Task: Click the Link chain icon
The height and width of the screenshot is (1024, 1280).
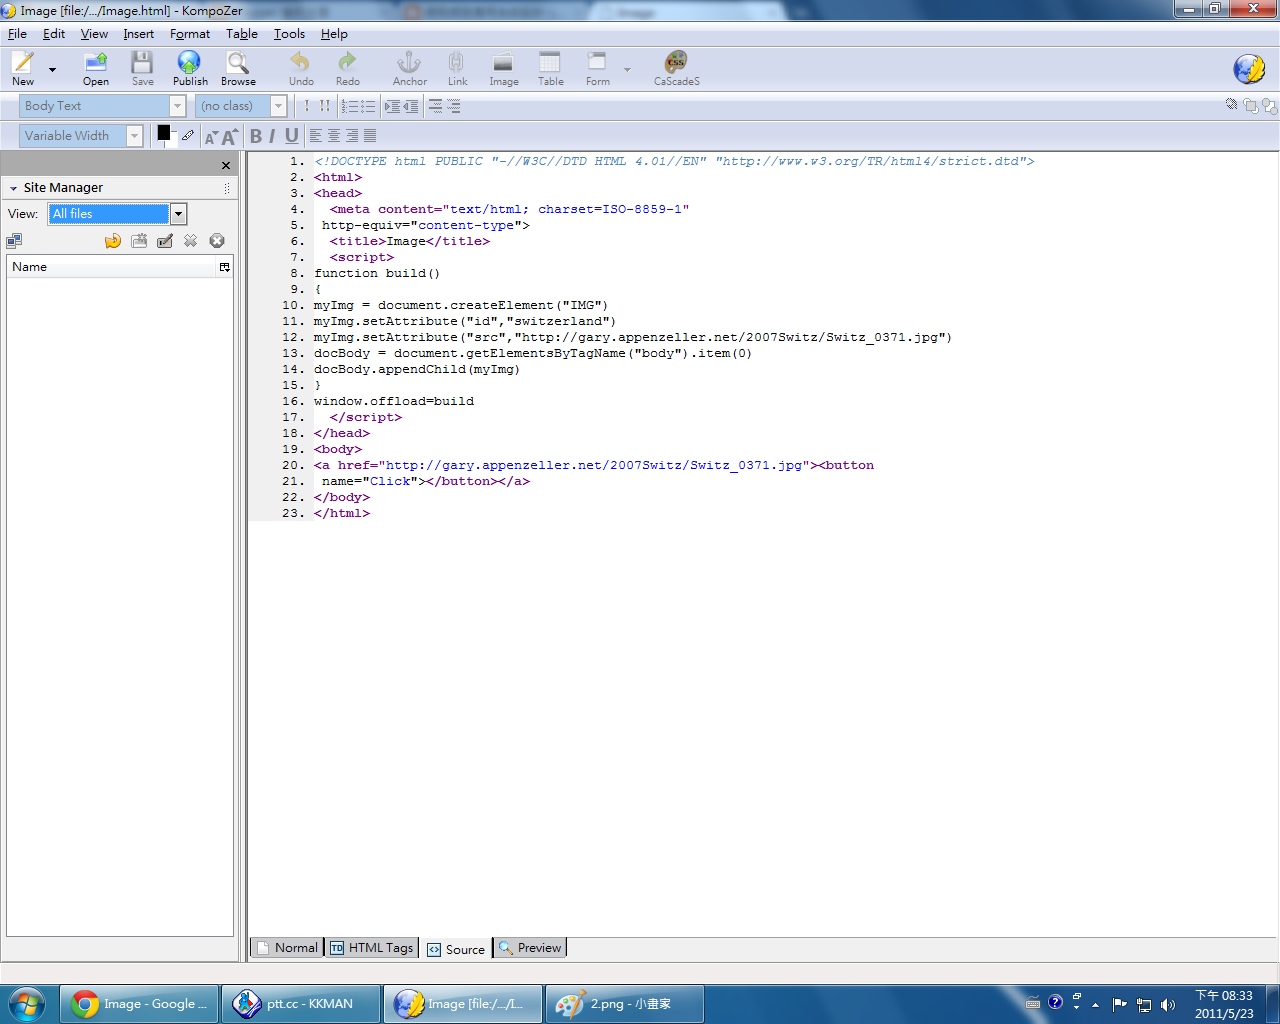Action: [x=456, y=63]
